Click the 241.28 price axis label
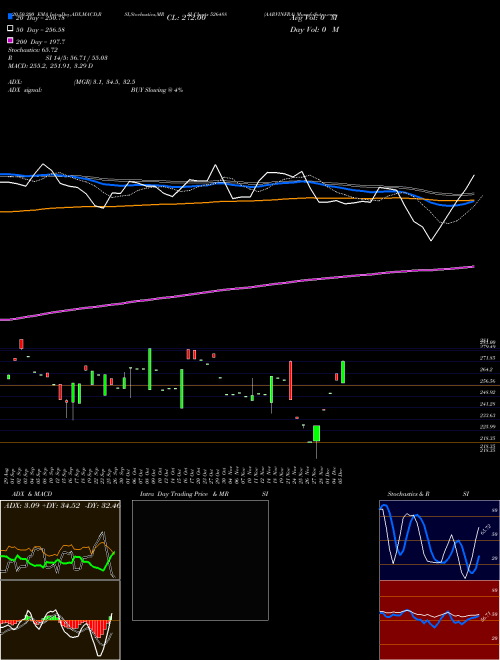 [x=487, y=404]
